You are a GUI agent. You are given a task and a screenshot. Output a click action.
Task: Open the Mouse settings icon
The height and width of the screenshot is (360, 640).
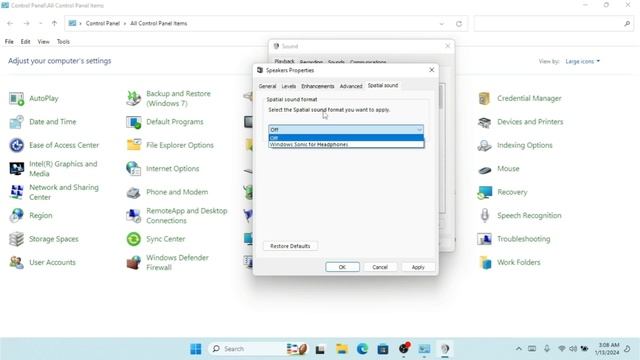pyautogui.click(x=484, y=169)
